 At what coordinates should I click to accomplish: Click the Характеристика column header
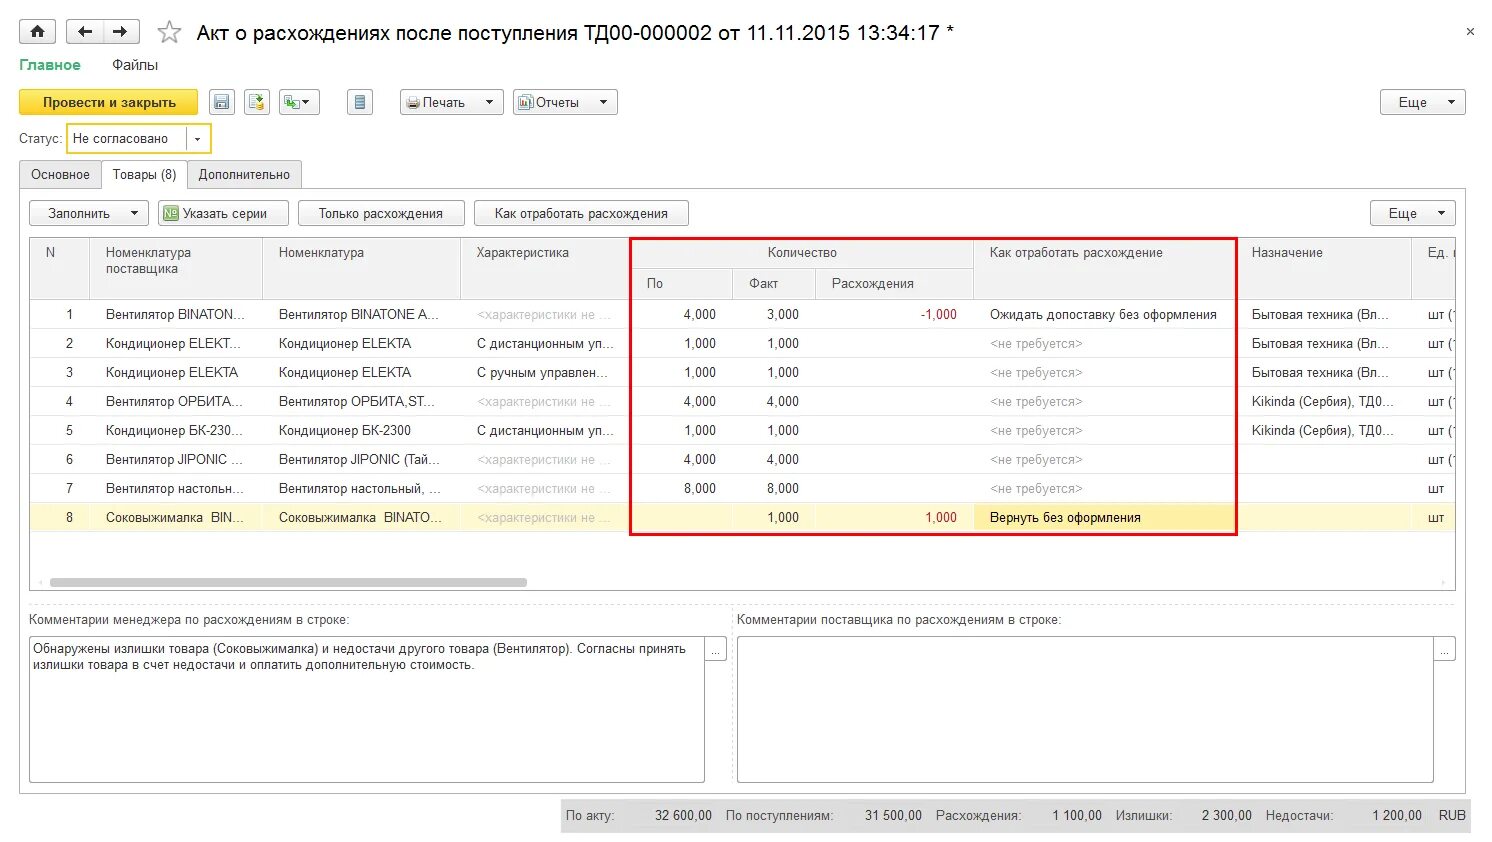[x=545, y=268]
